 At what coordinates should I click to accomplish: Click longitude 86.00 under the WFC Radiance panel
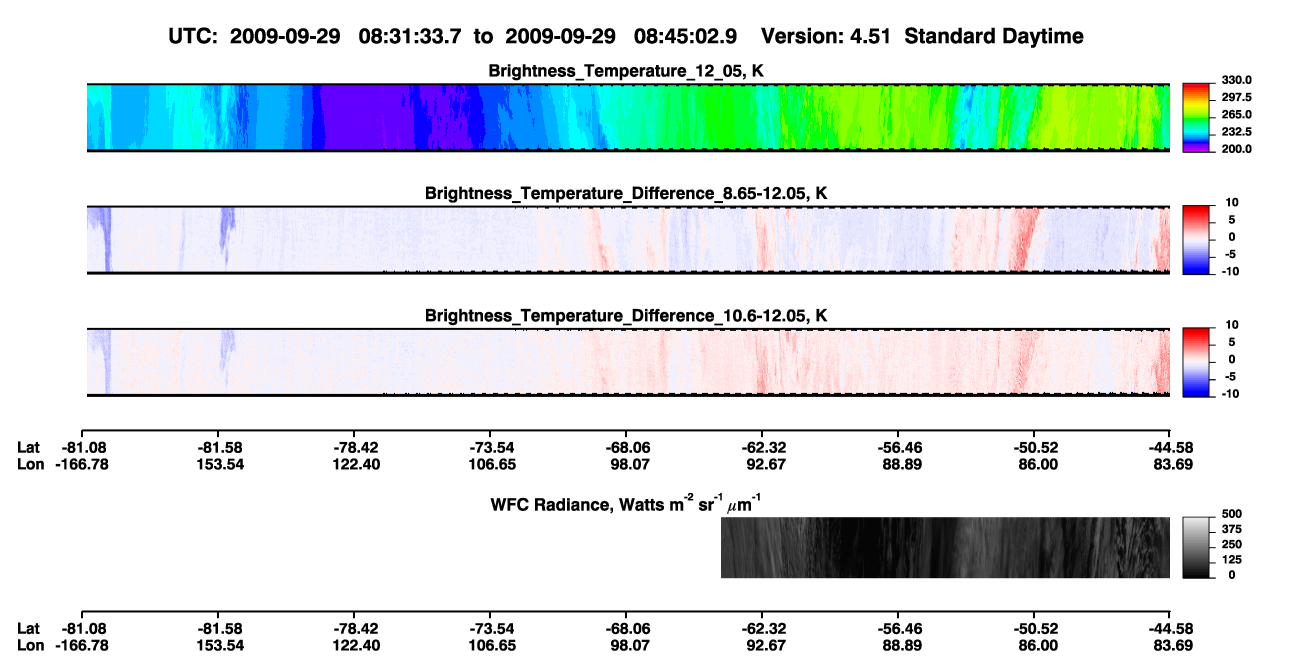click(x=1033, y=645)
